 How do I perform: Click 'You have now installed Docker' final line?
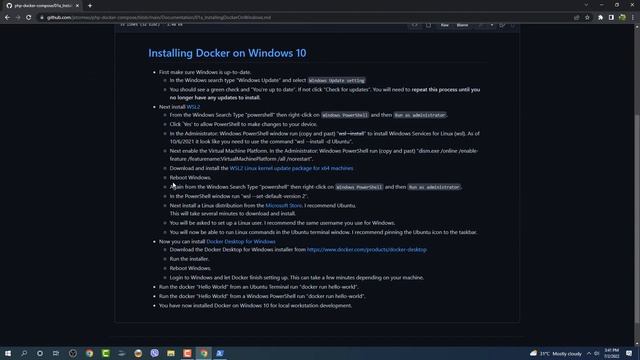click(255, 305)
